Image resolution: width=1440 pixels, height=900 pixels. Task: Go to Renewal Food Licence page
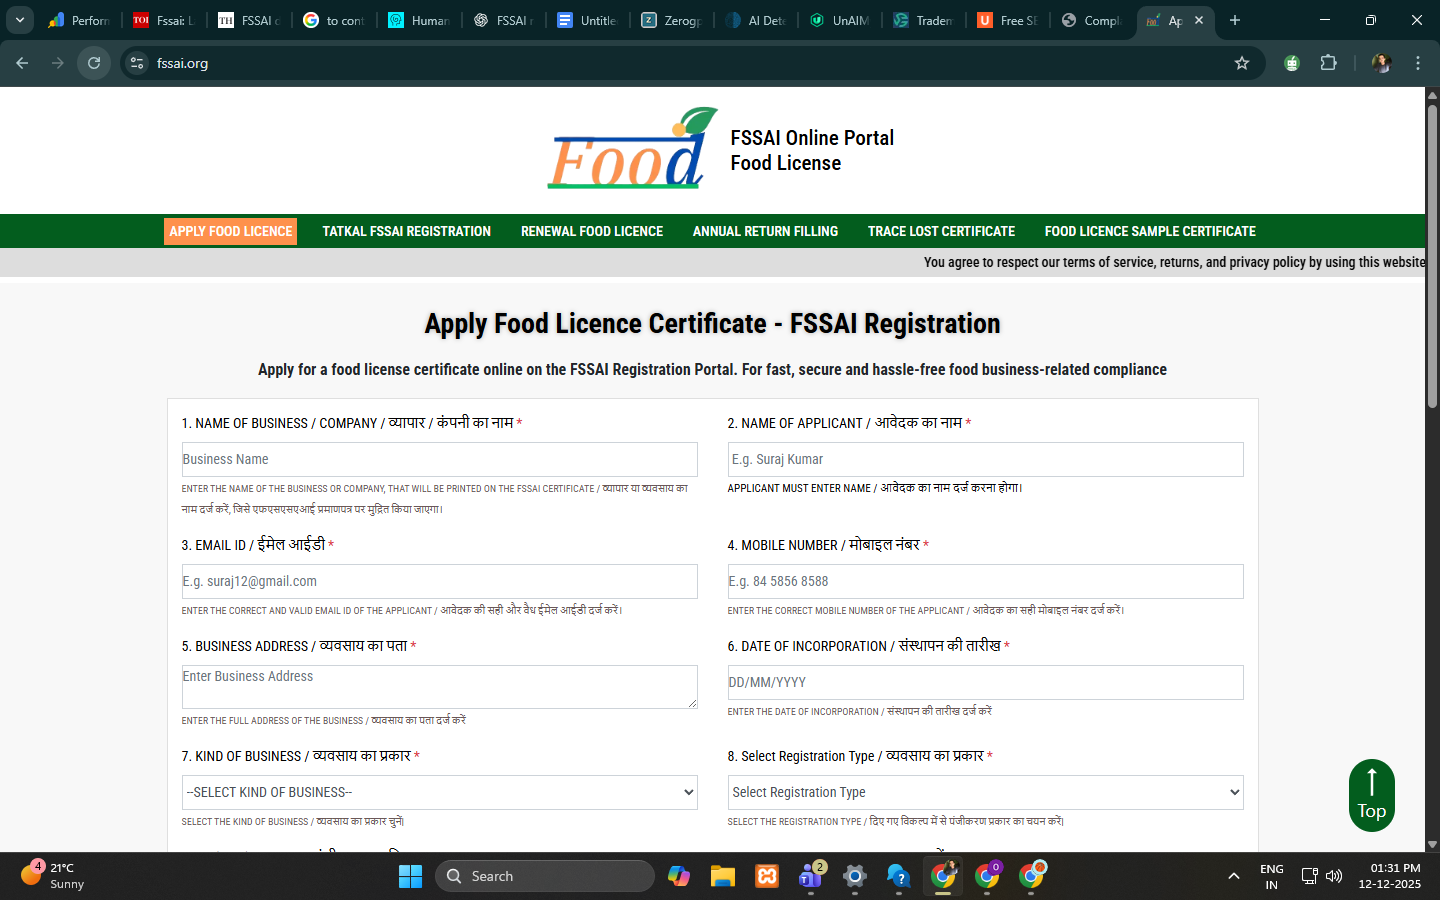tap(591, 231)
